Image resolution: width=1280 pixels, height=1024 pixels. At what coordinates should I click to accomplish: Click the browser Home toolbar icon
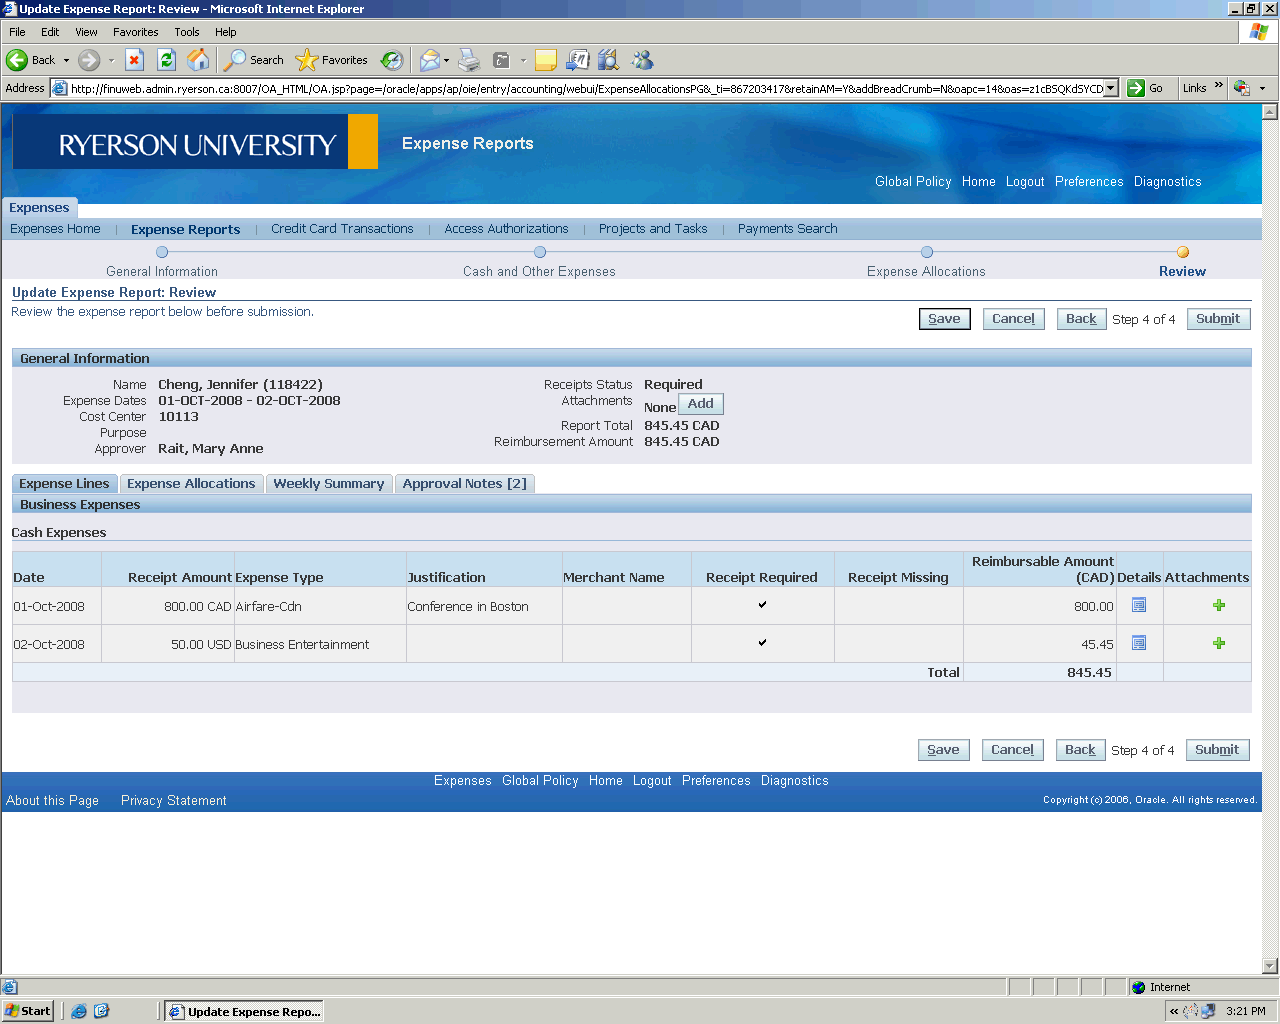pyautogui.click(x=199, y=60)
